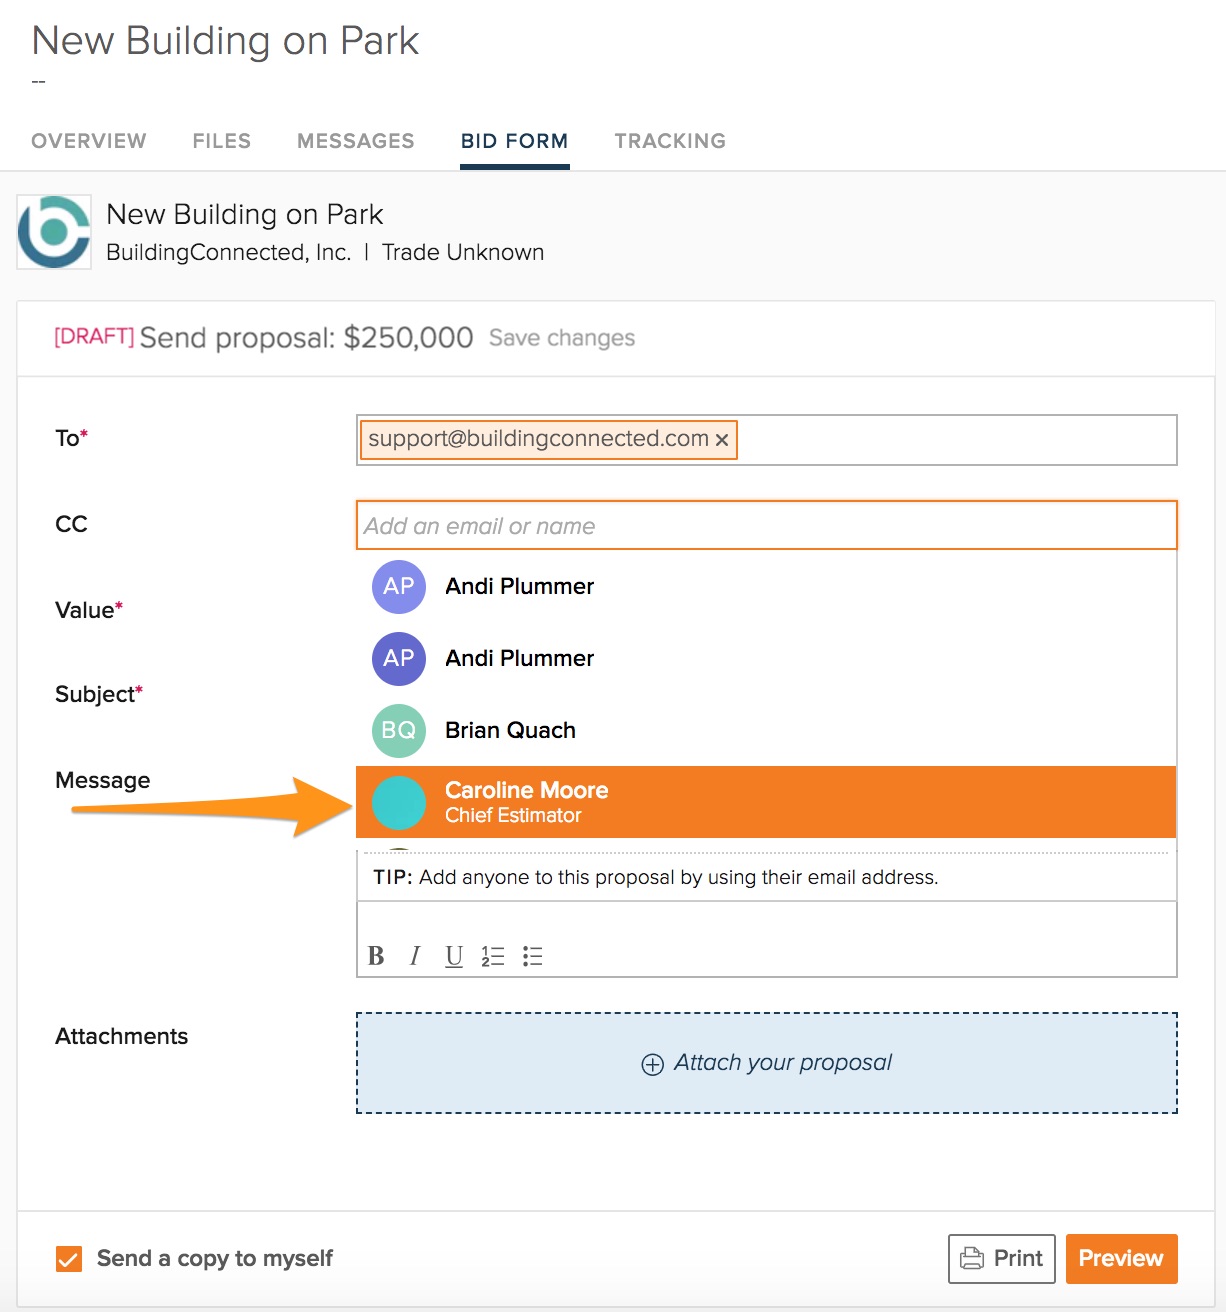This screenshot has width=1226, height=1312.
Task: Select Brian Quach from CC suggestions
Action: tap(510, 731)
